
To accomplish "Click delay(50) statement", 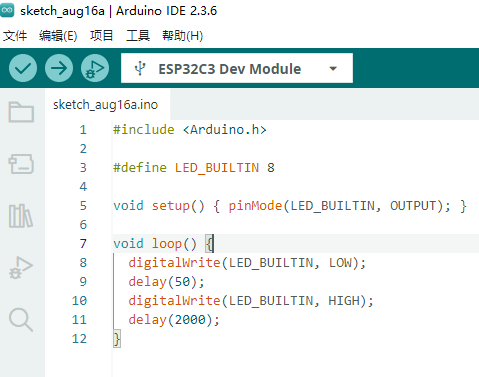I will click(166, 282).
